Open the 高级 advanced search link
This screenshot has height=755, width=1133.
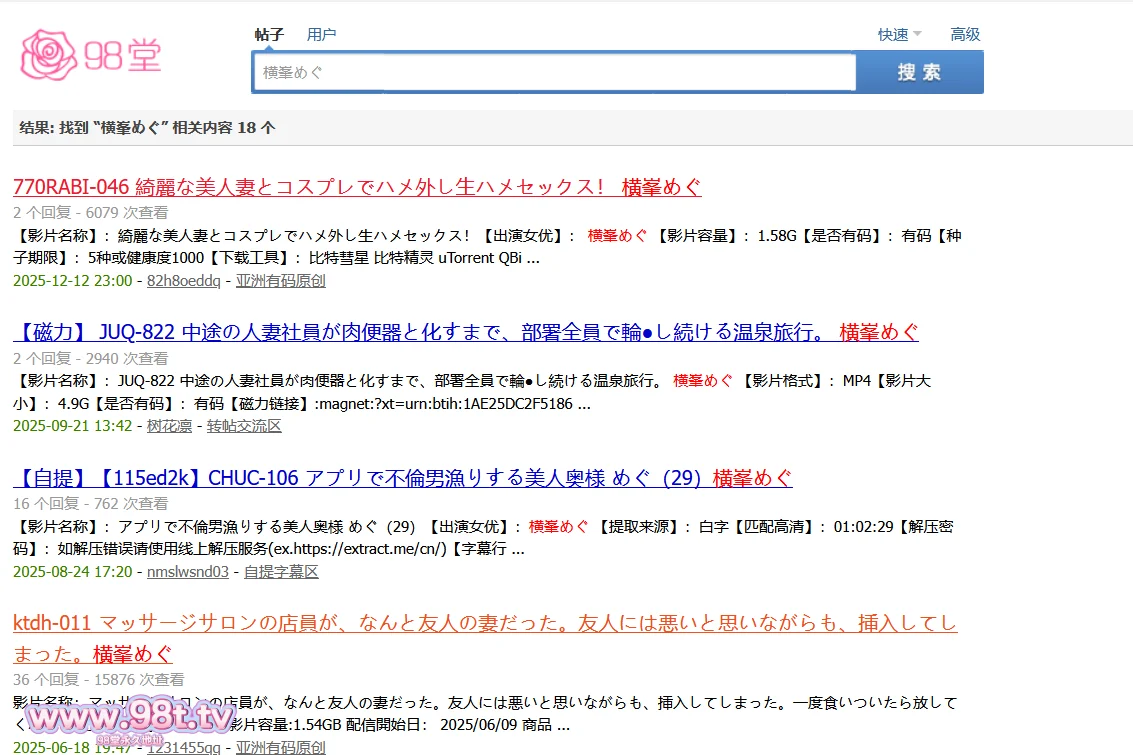point(965,35)
